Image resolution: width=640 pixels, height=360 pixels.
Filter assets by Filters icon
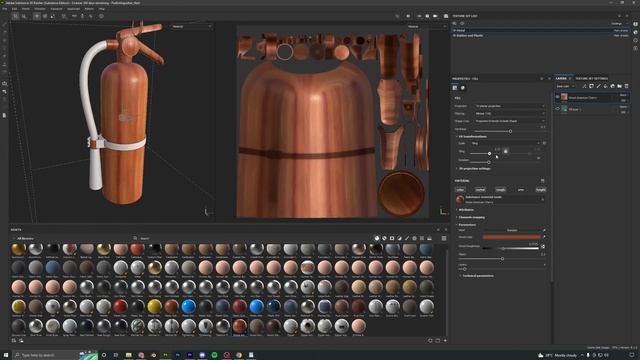tap(399, 238)
